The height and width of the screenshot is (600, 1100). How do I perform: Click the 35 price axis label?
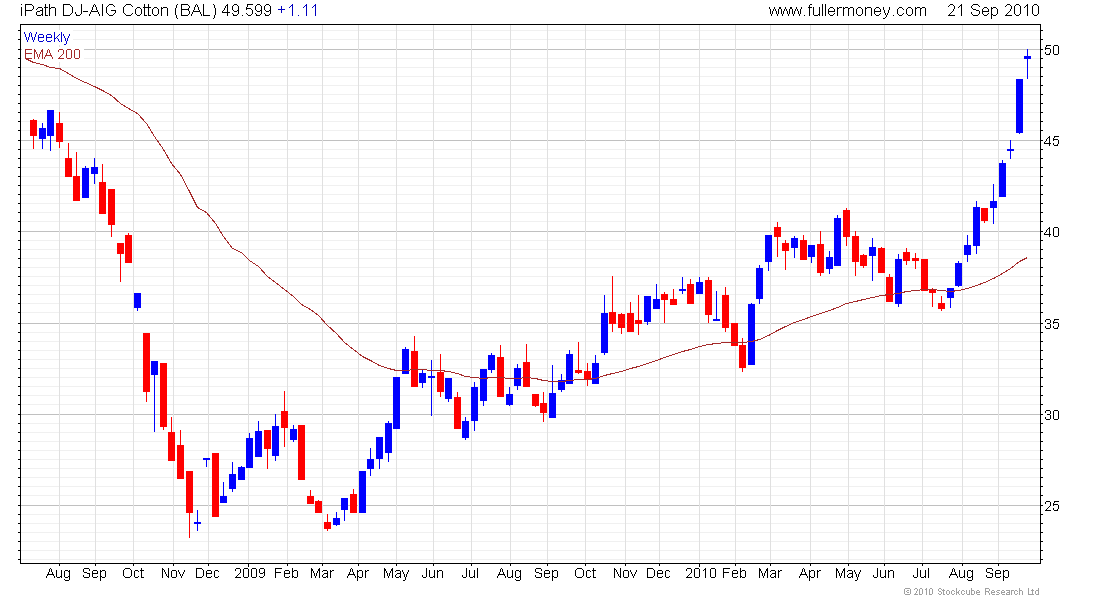point(1052,324)
